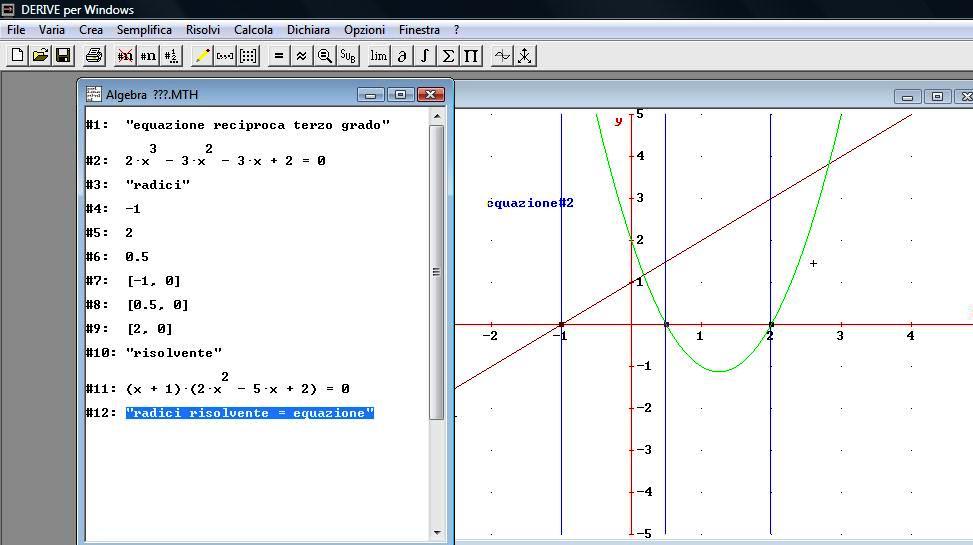
Task: Author an expression with the pencil icon
Action: tap(202, 56)
